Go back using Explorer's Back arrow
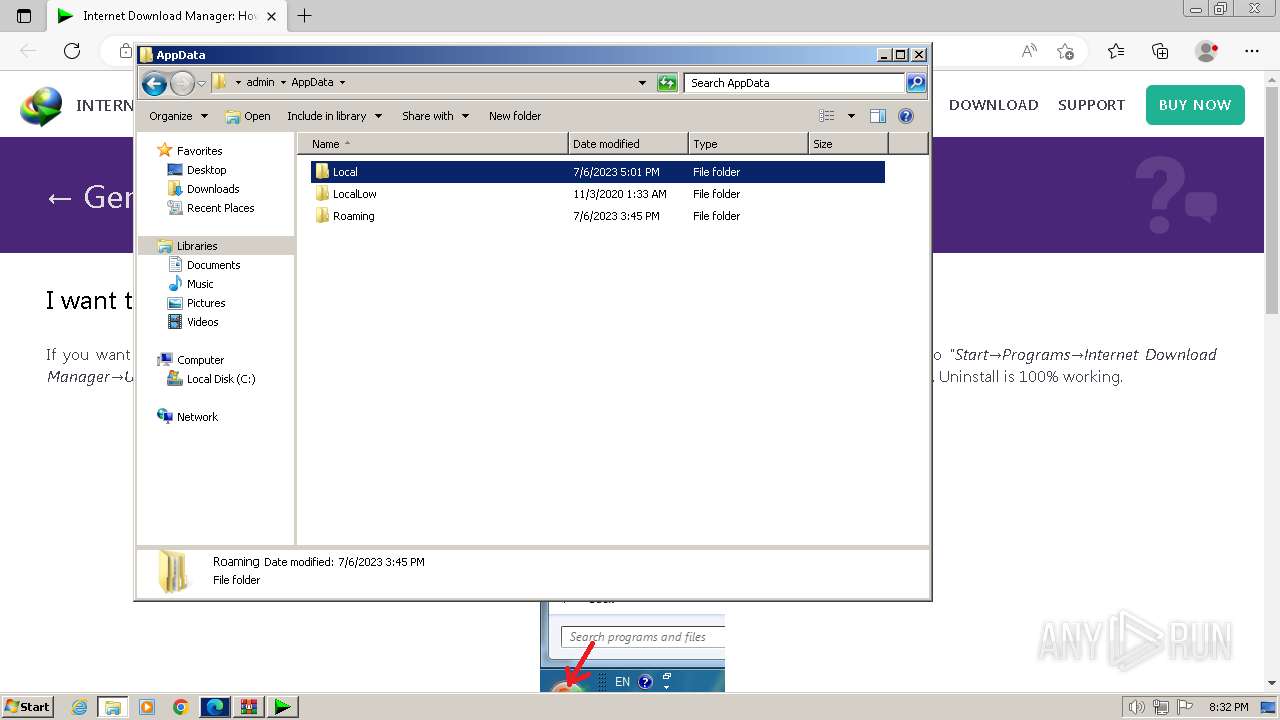The height and width of the screenshot is (720, 1280). click(154, 83)
